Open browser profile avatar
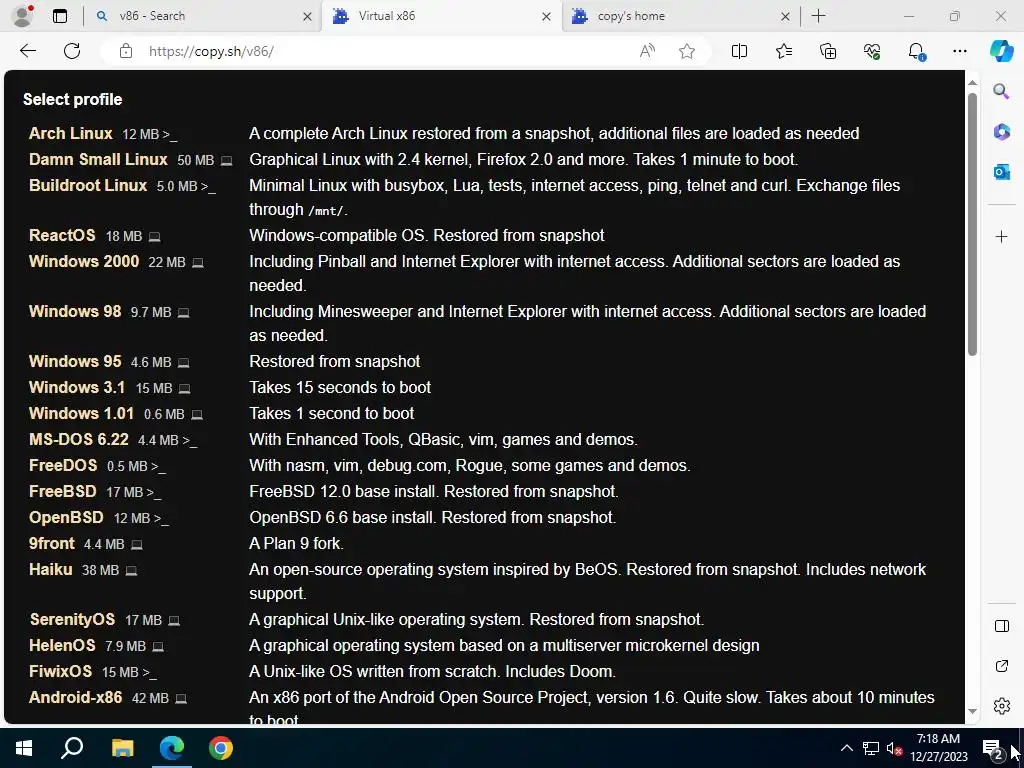The width and height of the screenshot is (1024, 768). (x=23, y=16)
